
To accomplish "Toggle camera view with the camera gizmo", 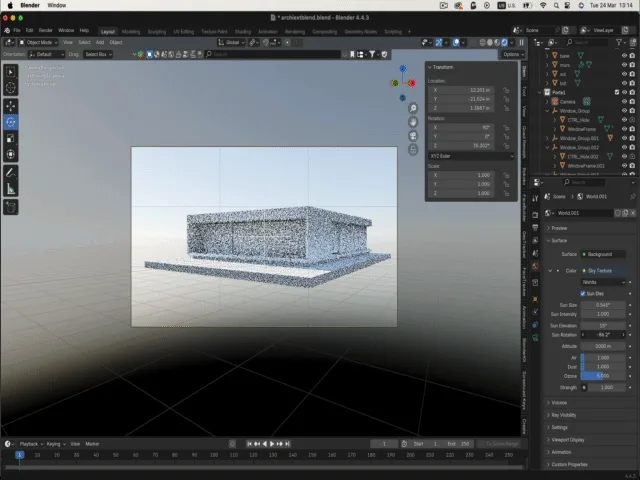I will click(413, 135).
